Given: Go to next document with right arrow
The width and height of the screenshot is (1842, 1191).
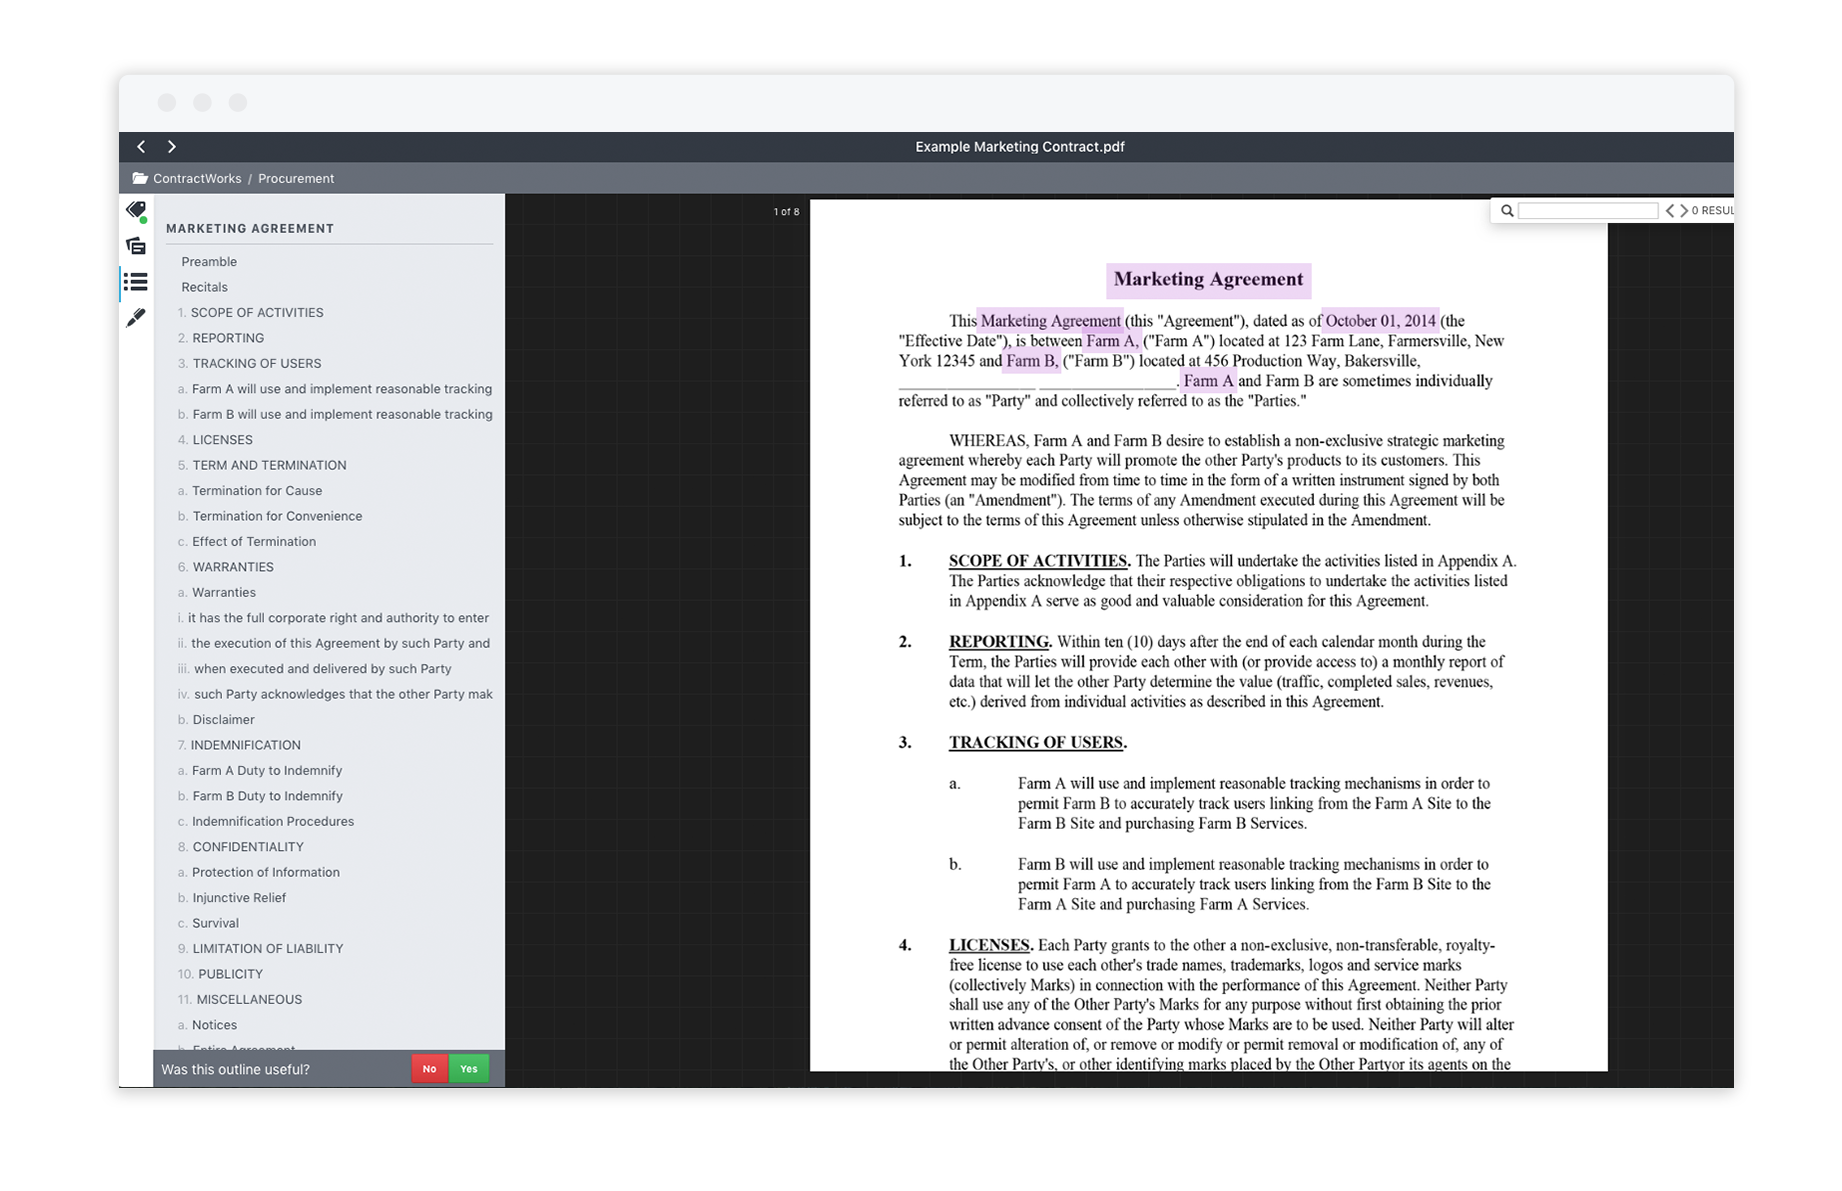Looking at the screenshot, I should [172, 147].
